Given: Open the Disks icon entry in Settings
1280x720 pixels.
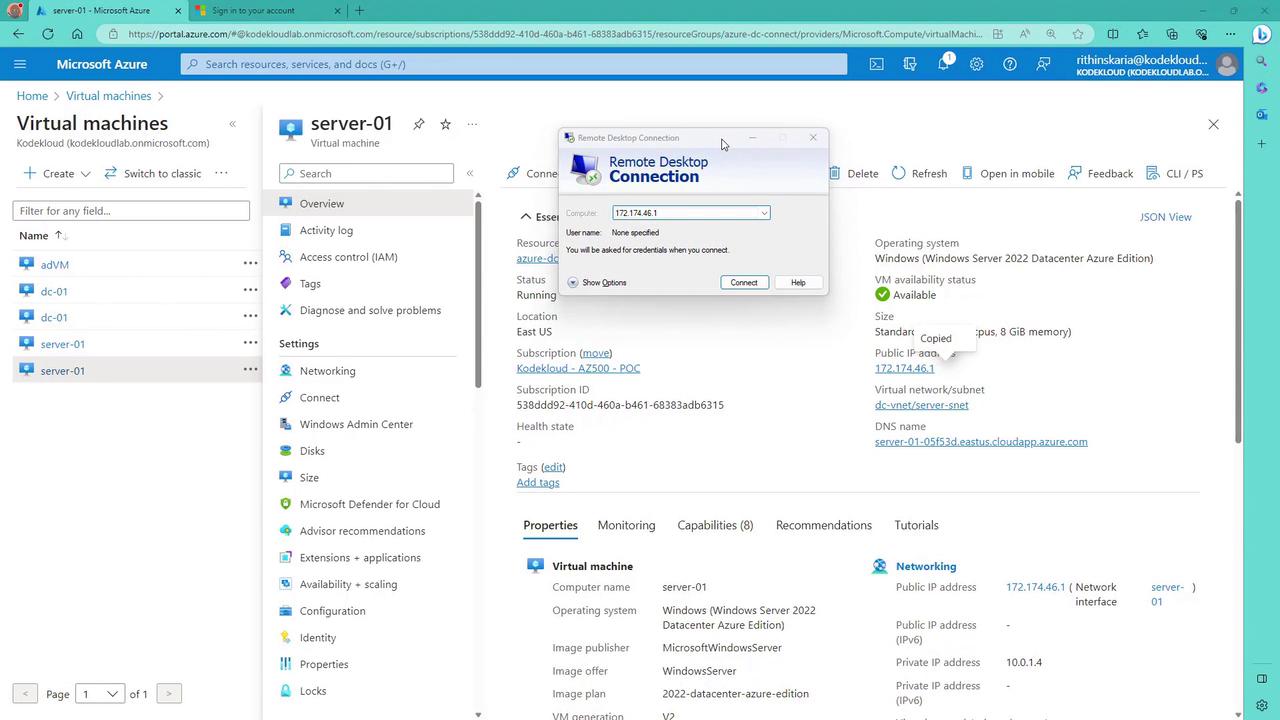Looking at the screenshot, I should (x=286, y=451).
